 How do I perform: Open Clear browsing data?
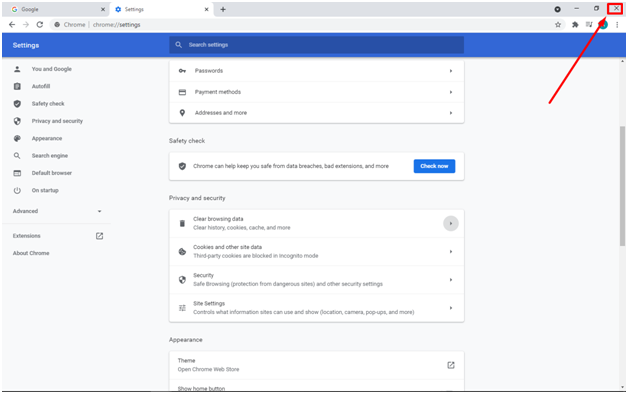pos(316,223)
